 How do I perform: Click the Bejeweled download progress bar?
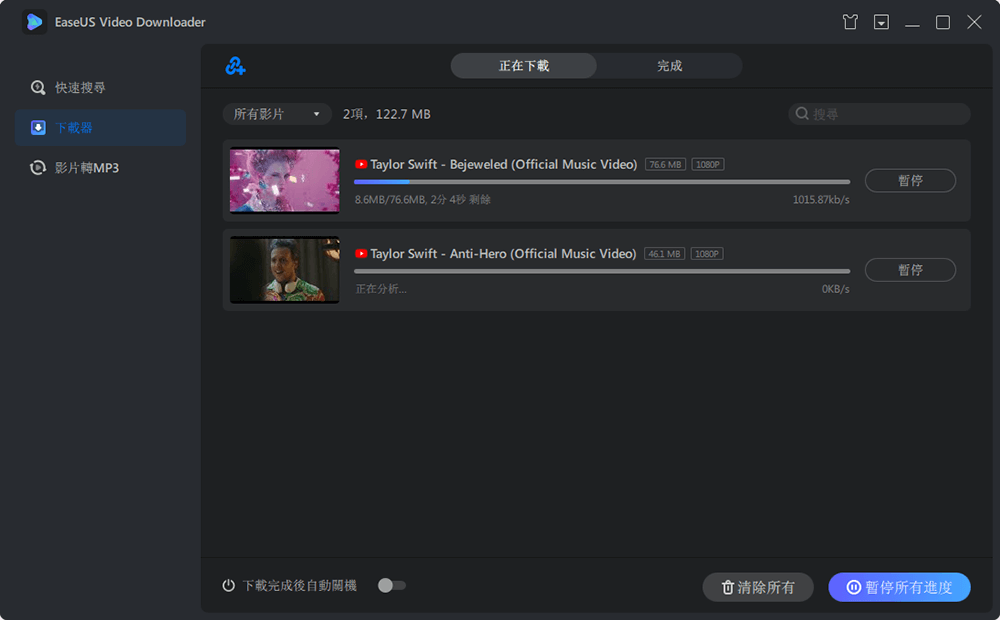[602, 182]
